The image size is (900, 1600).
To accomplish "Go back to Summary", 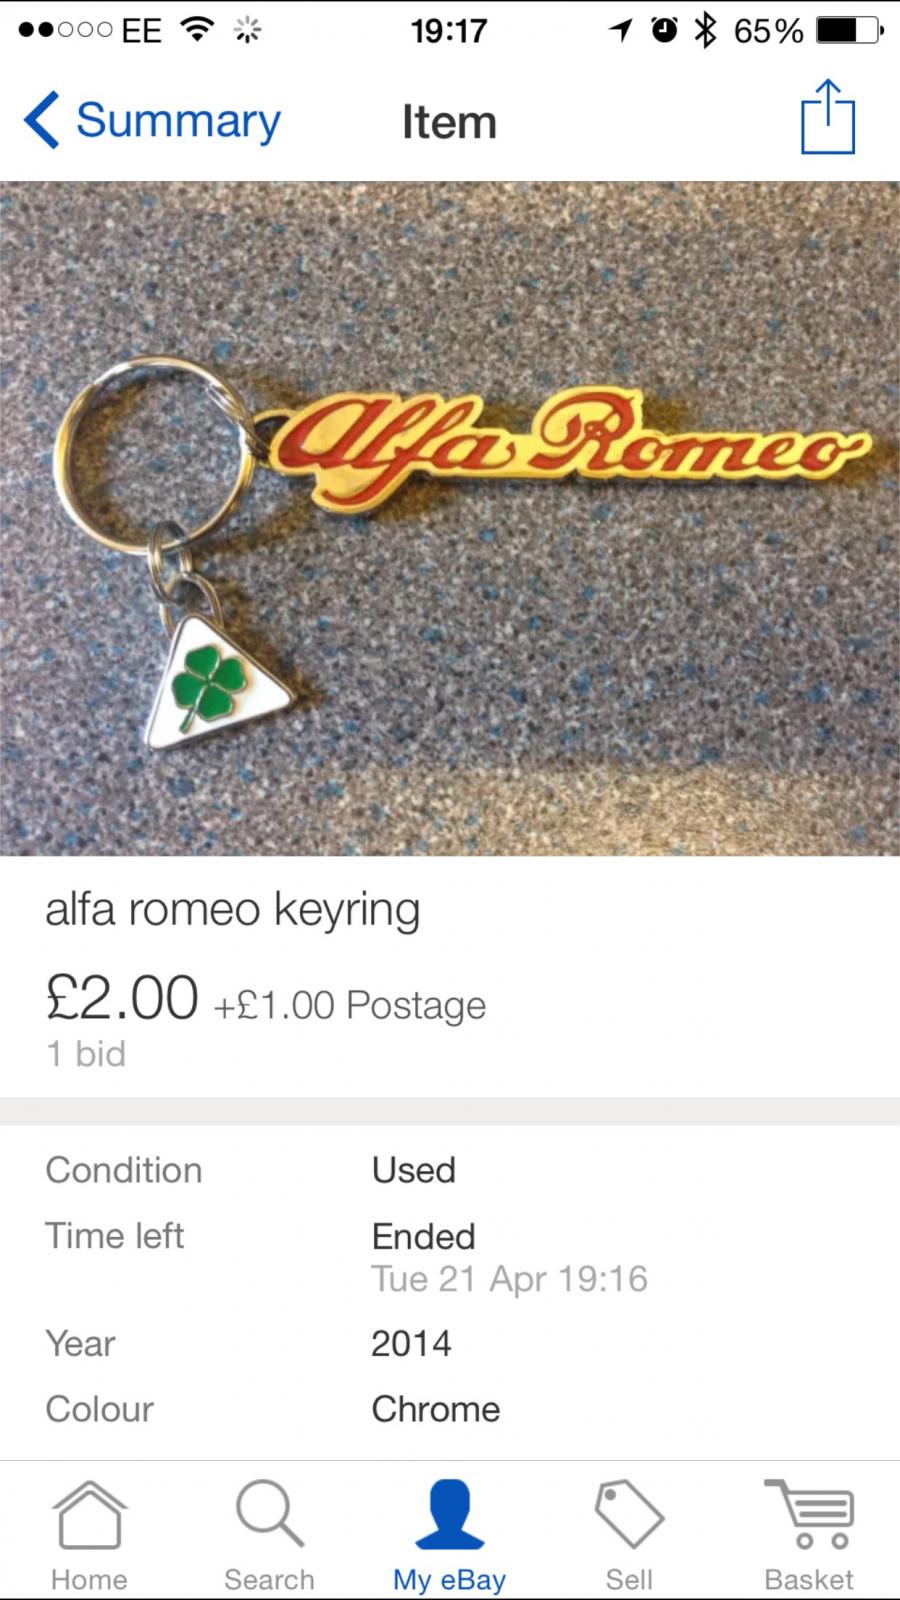I will click(x=178, y=121).
